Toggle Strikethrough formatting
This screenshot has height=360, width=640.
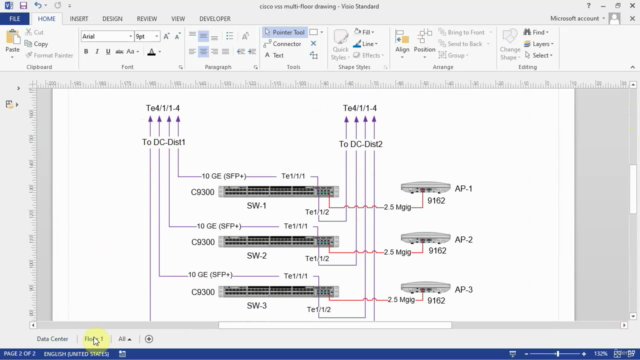tap(119, 51)
